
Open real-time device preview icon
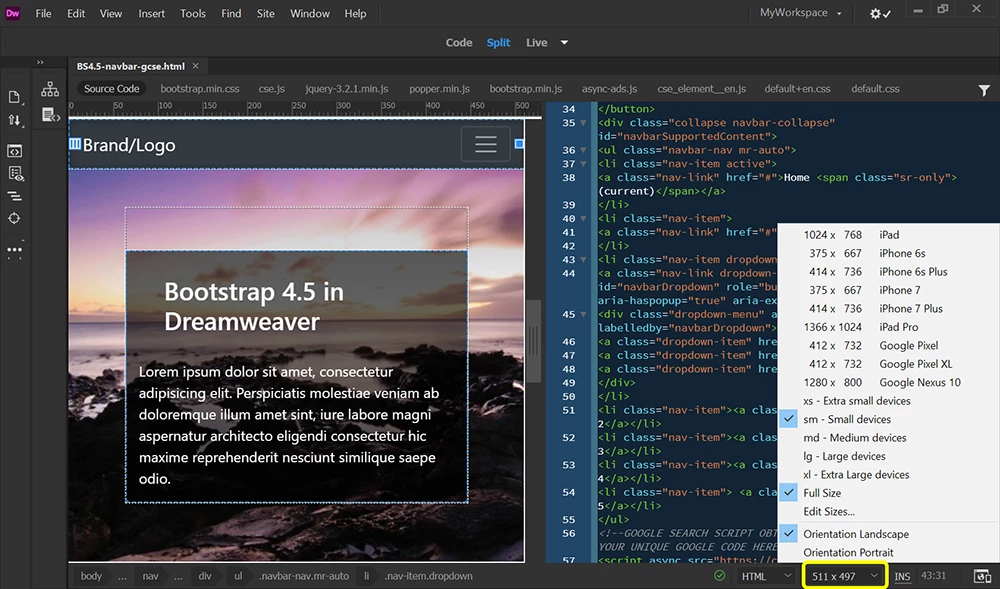coord(982,576)
